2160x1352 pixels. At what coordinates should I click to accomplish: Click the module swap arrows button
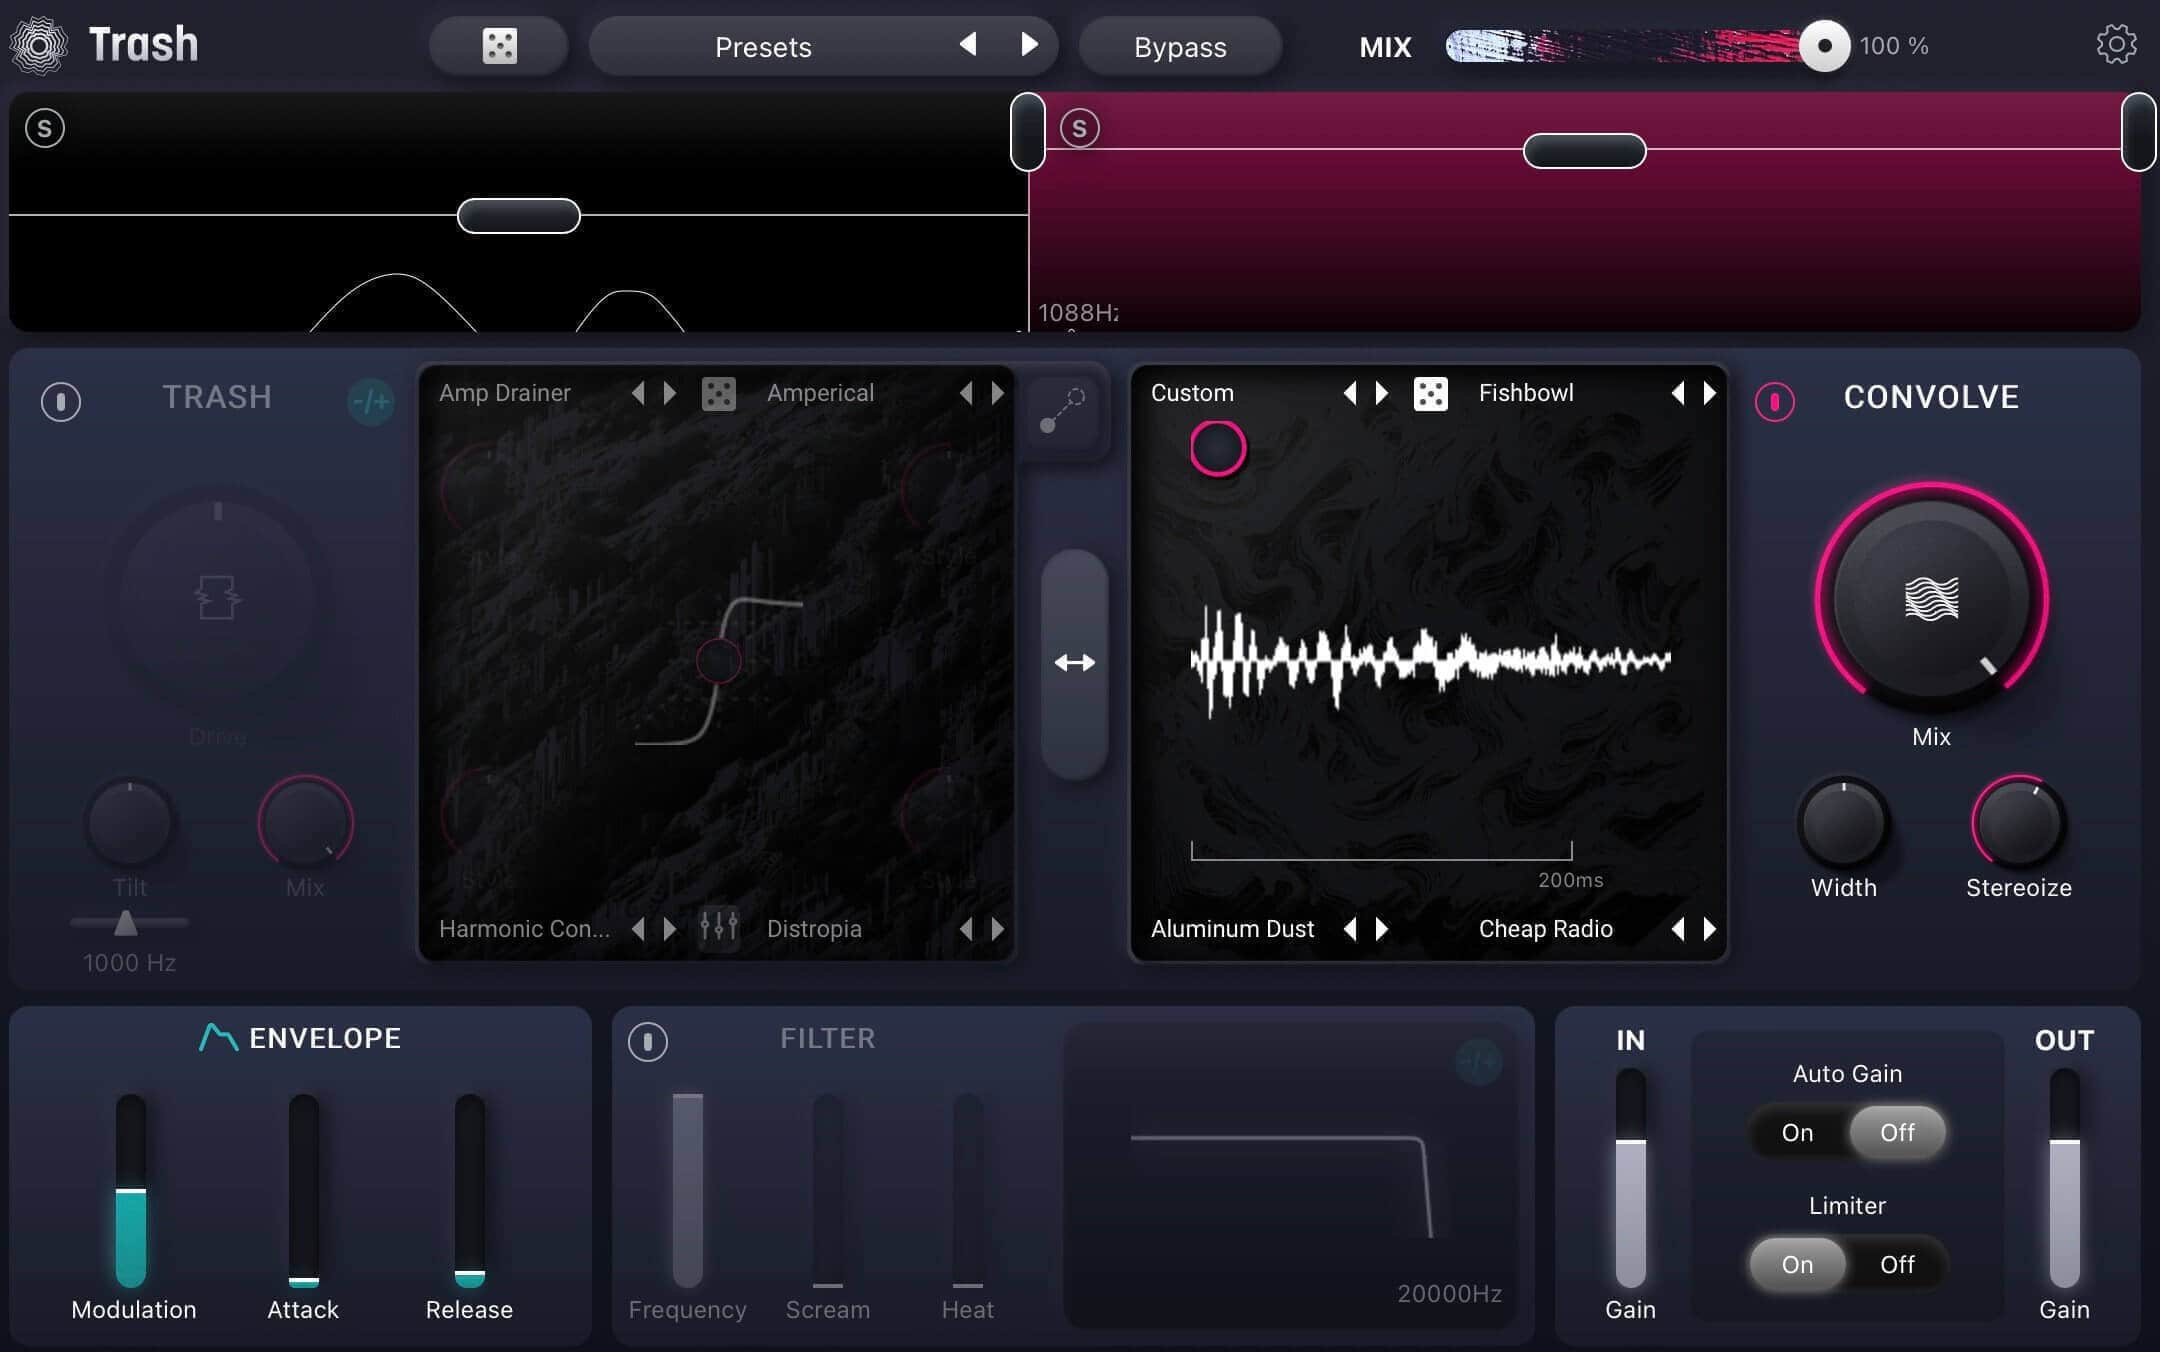point(1074,662)
